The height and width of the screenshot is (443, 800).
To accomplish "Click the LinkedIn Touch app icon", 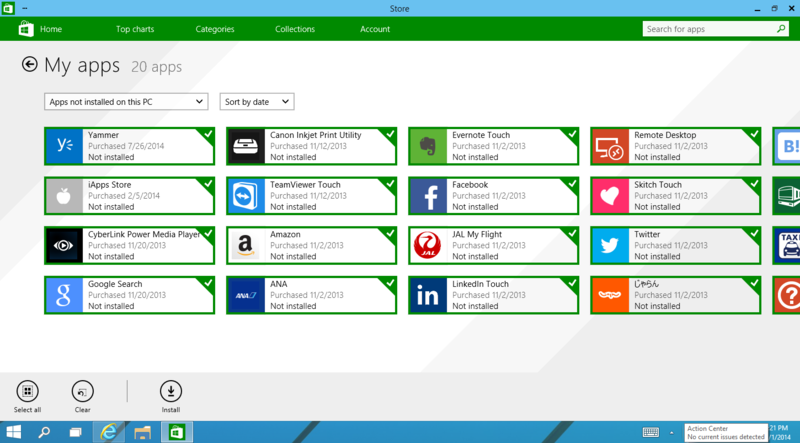I will [428, 295].
